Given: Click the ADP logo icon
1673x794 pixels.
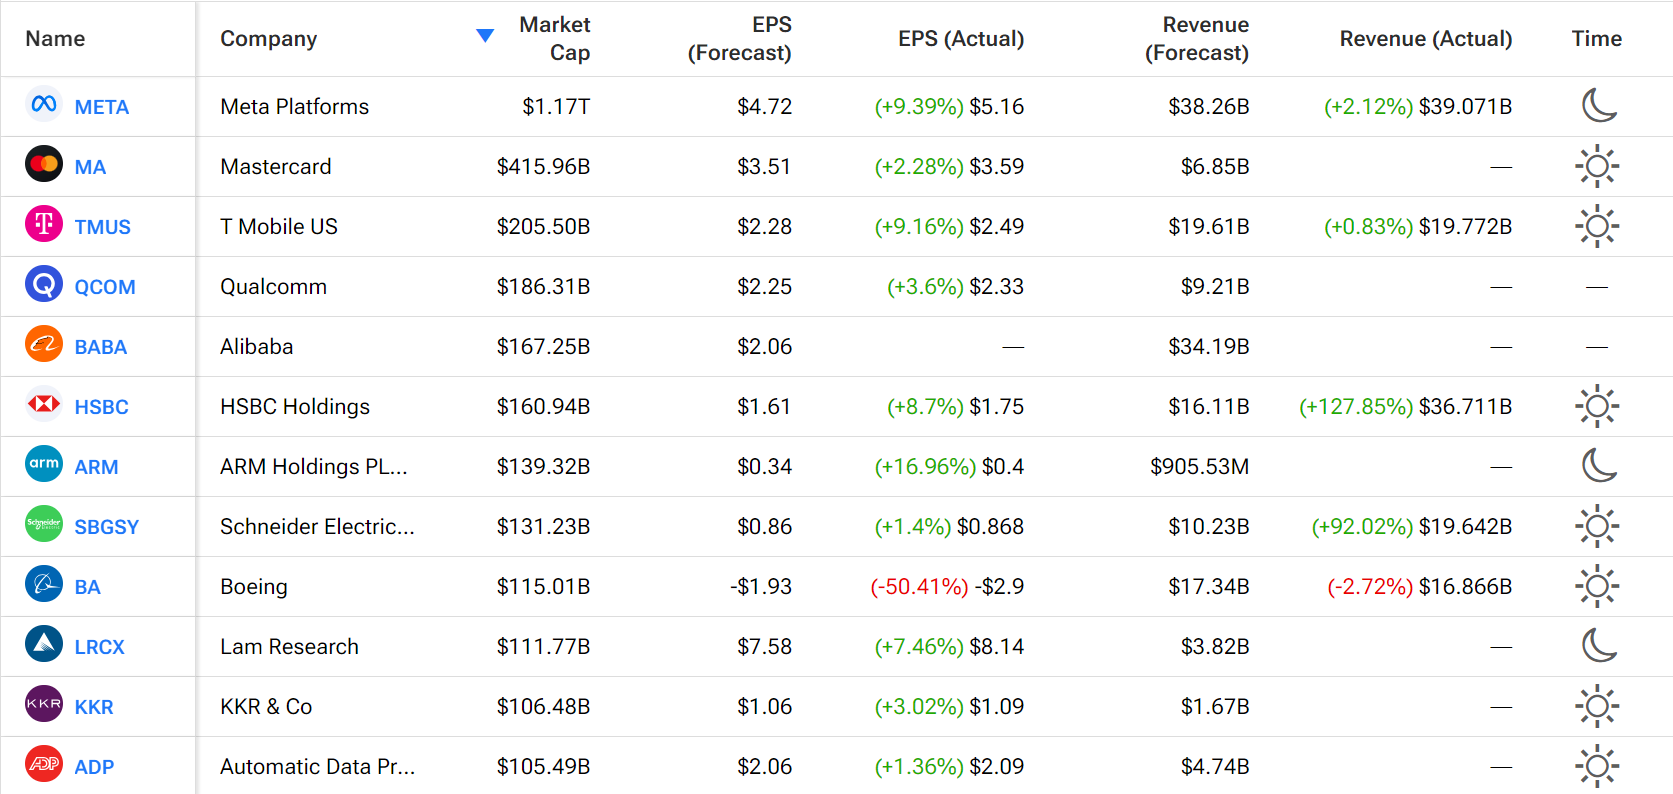Looking at the screenshot, I should [44, 763].
